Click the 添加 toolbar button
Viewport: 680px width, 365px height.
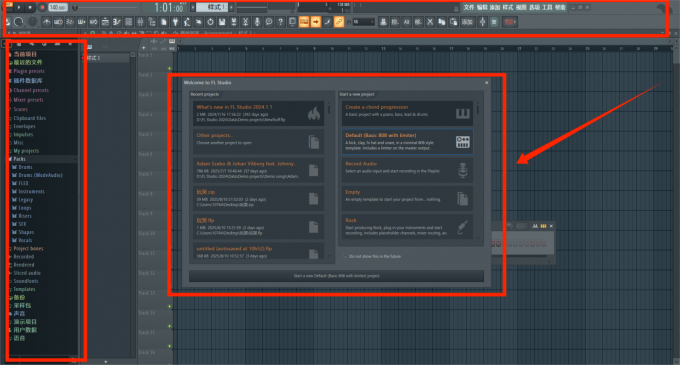tap(467, 22)
